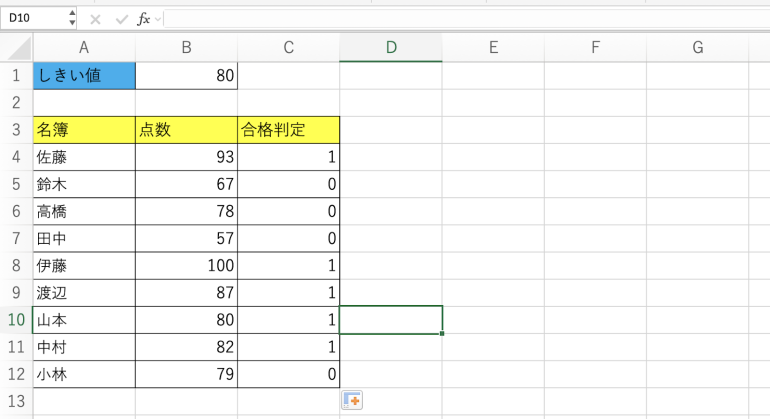Viewport: 770px width, 419px height.
Task: Select score cell showing 57
Action: [186, 239]
